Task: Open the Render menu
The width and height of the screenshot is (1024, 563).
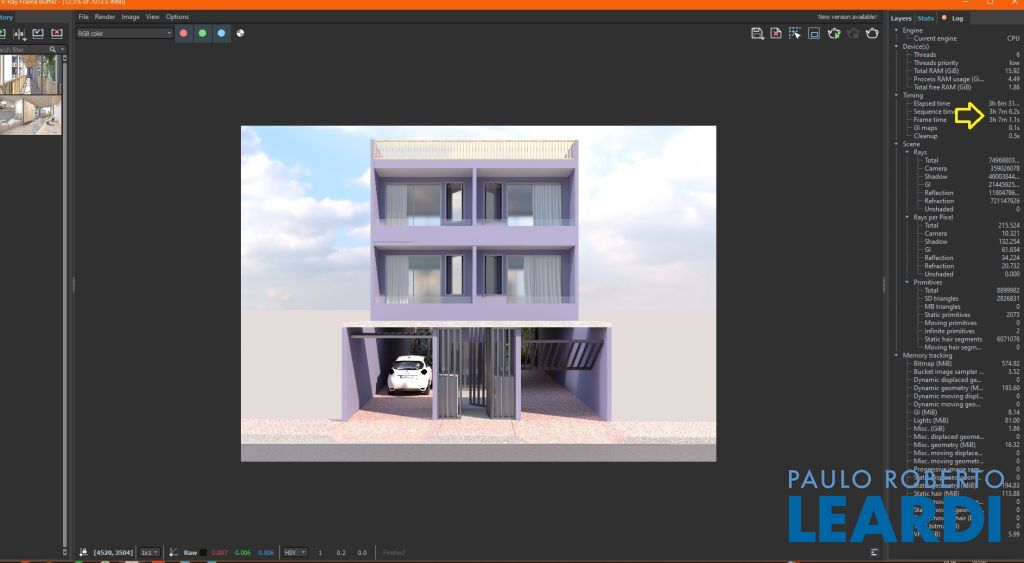Action: tap(104, 17)
